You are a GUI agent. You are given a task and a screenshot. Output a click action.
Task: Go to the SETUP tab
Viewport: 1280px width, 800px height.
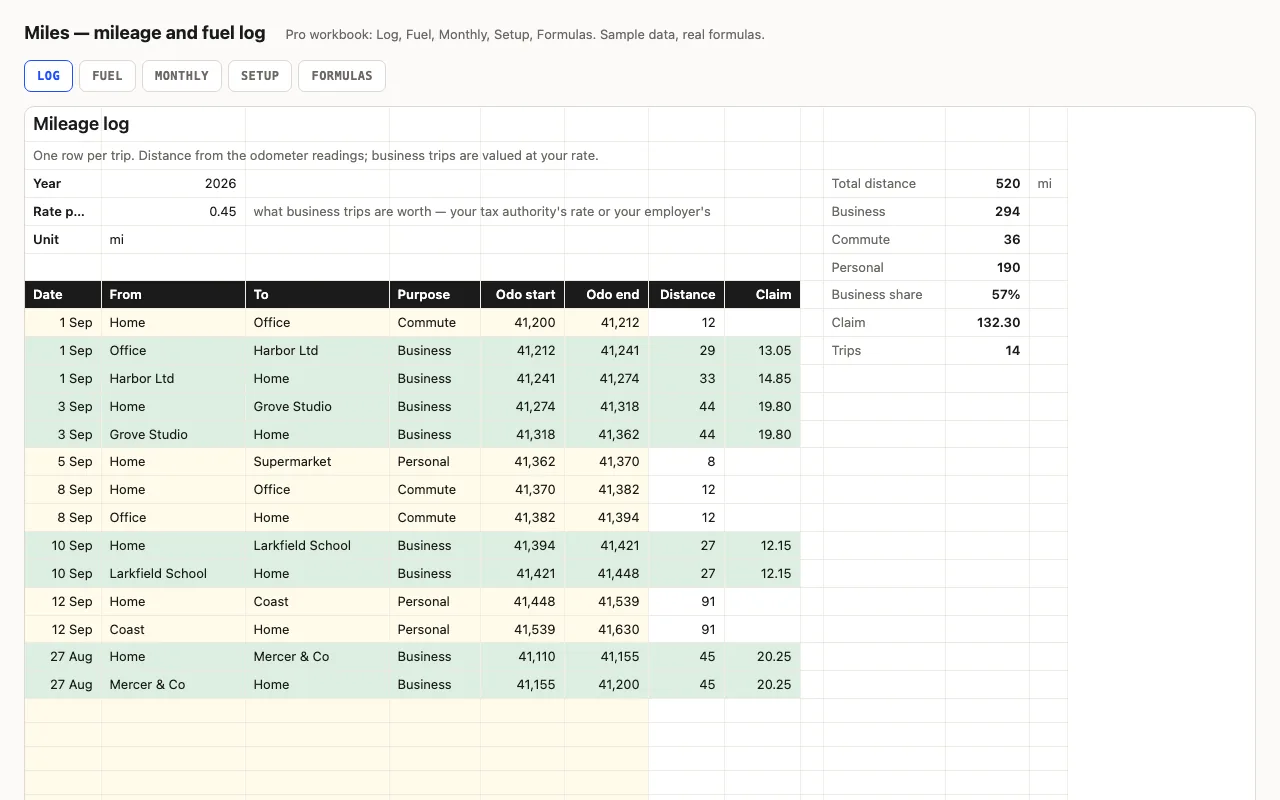click(260, 76)
